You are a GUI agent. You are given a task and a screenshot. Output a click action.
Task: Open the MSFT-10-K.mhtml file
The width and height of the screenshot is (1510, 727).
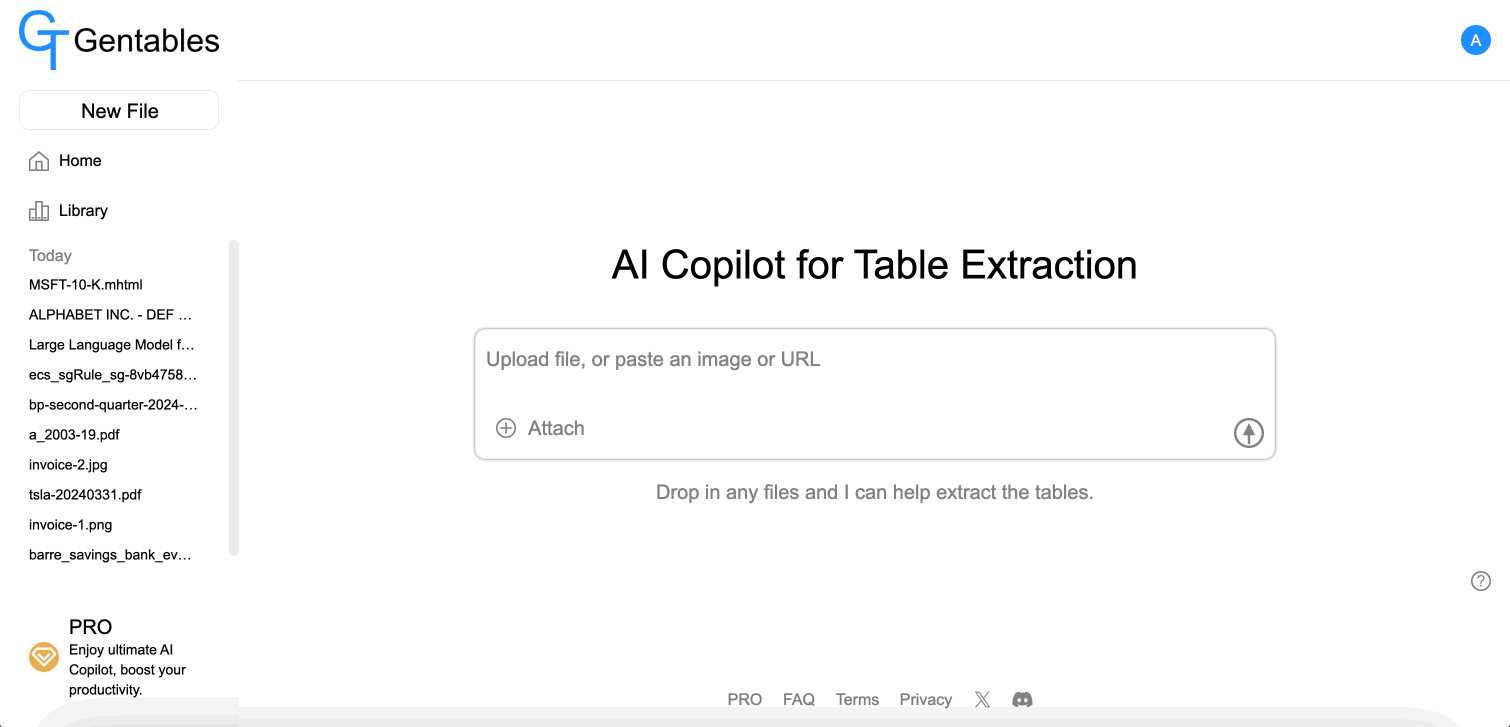click(x=86, y=285)
